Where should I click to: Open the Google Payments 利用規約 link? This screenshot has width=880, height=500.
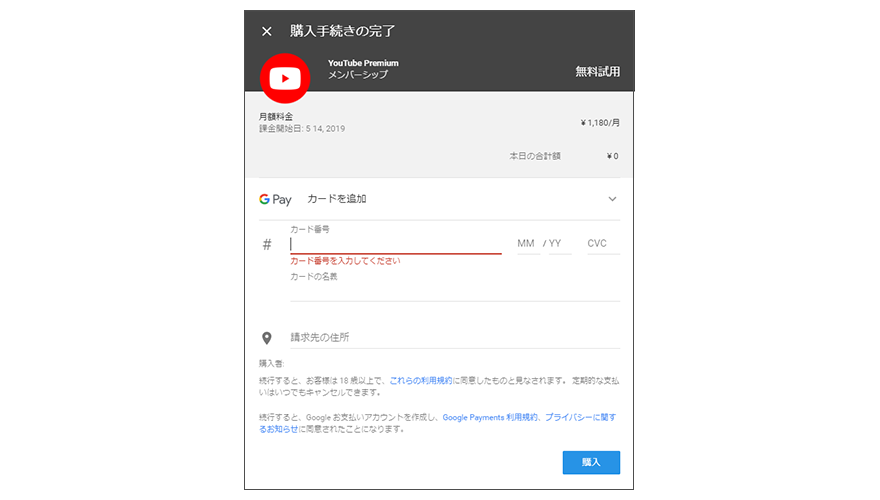click(490, 418)
